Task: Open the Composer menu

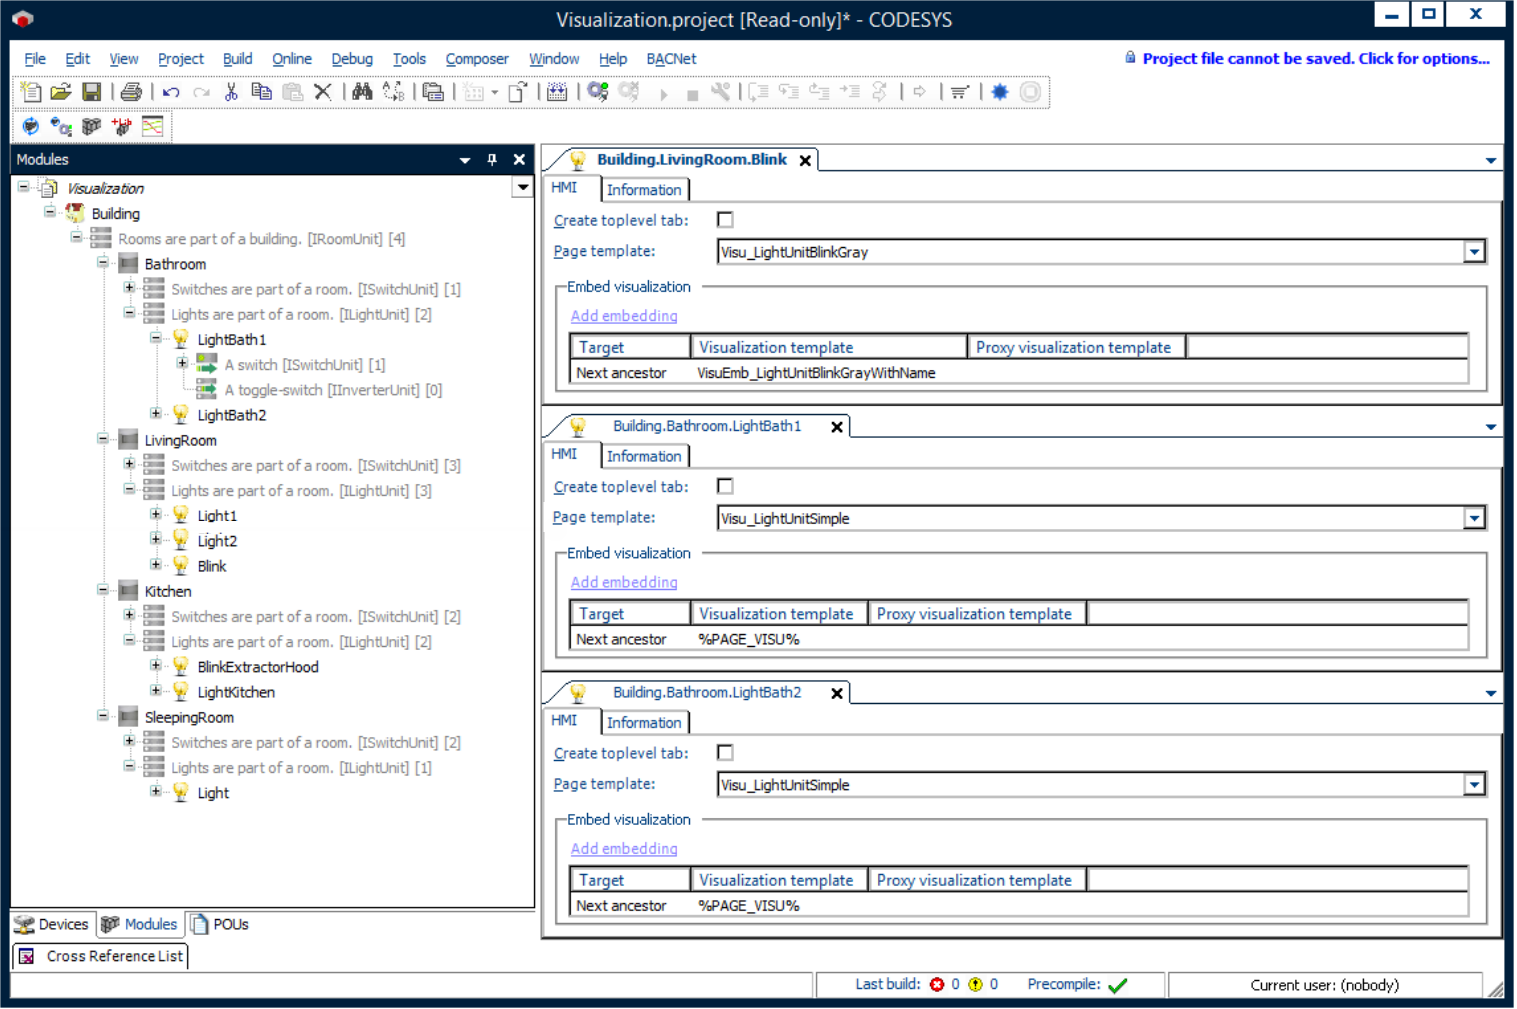Action: (x=476, y=59)
